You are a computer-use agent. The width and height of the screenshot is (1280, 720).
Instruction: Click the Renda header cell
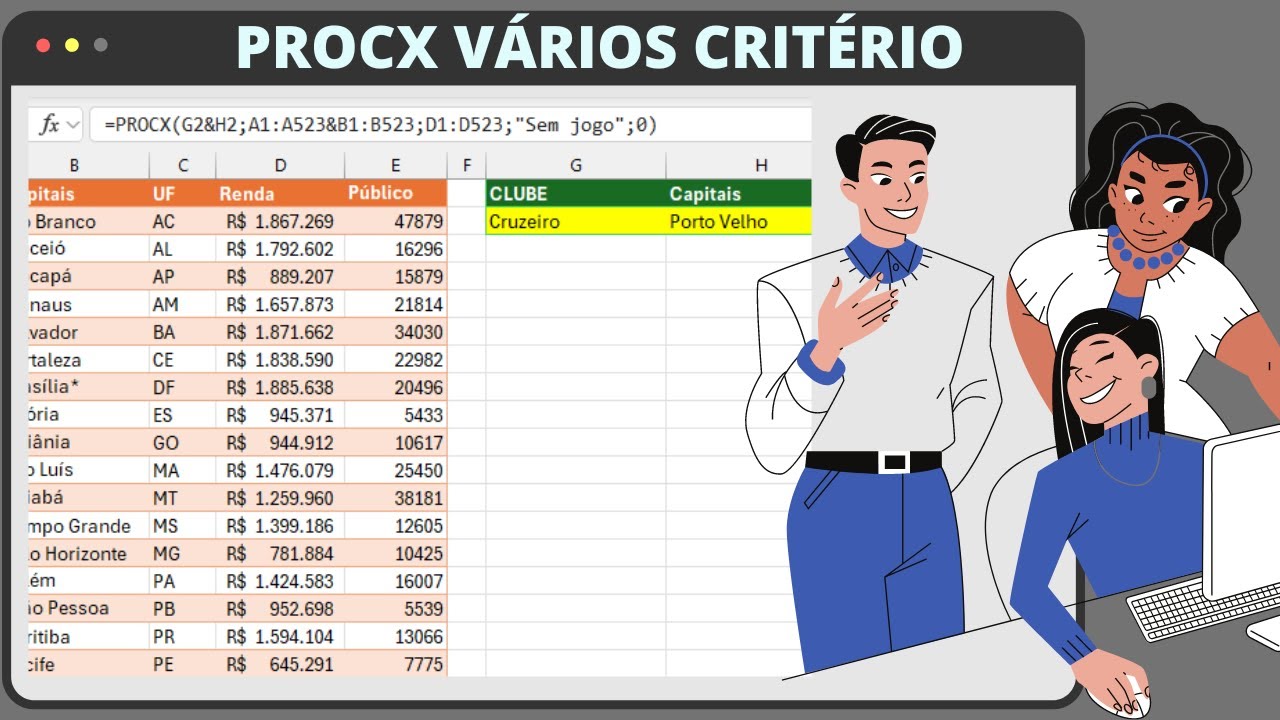coord(280,193)
